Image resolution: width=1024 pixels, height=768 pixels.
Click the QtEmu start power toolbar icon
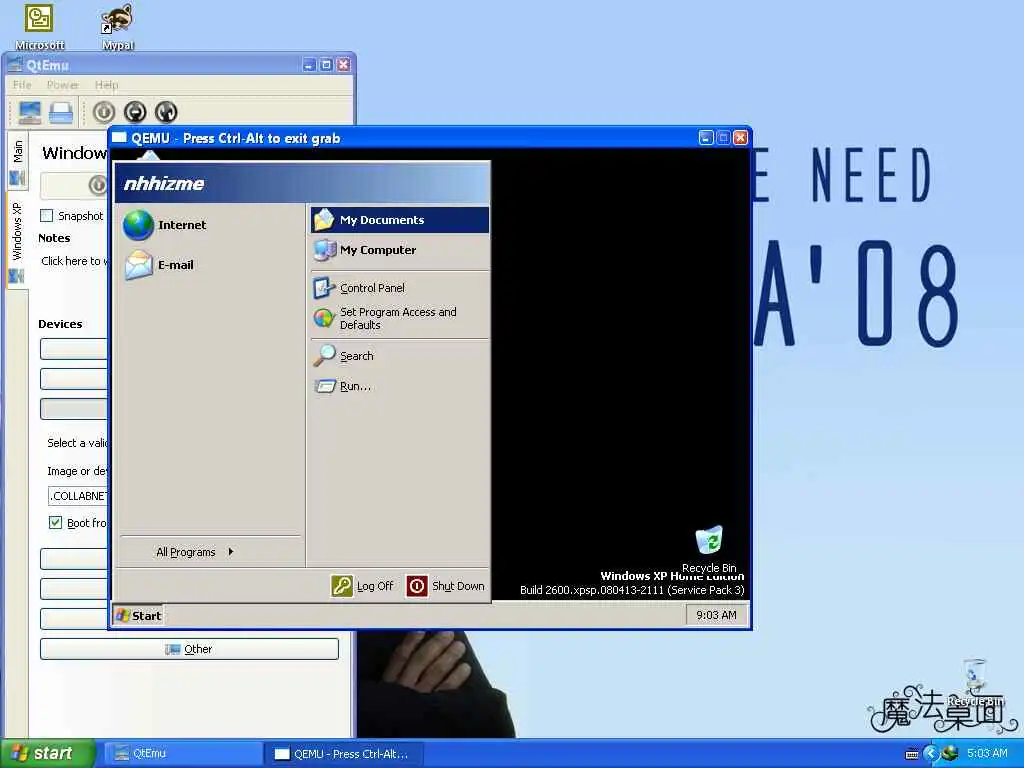click(x=104, y=112)
